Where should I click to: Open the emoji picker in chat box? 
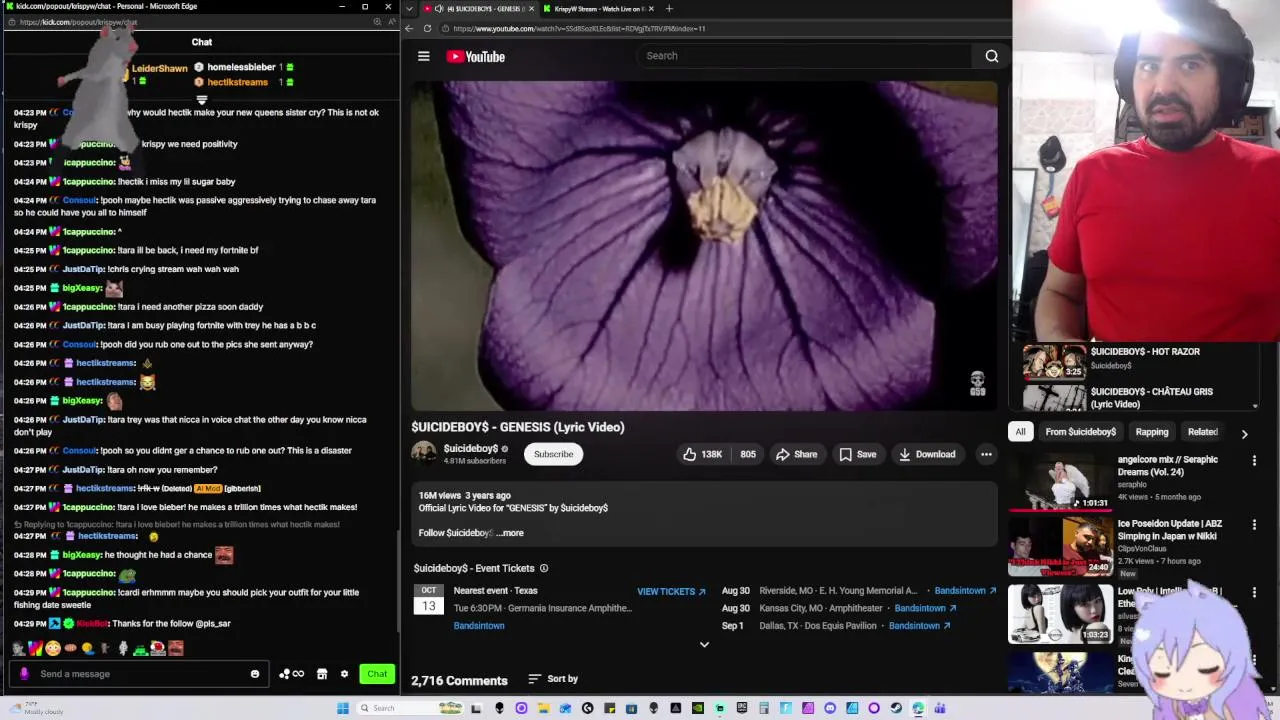tap(255, 674)
